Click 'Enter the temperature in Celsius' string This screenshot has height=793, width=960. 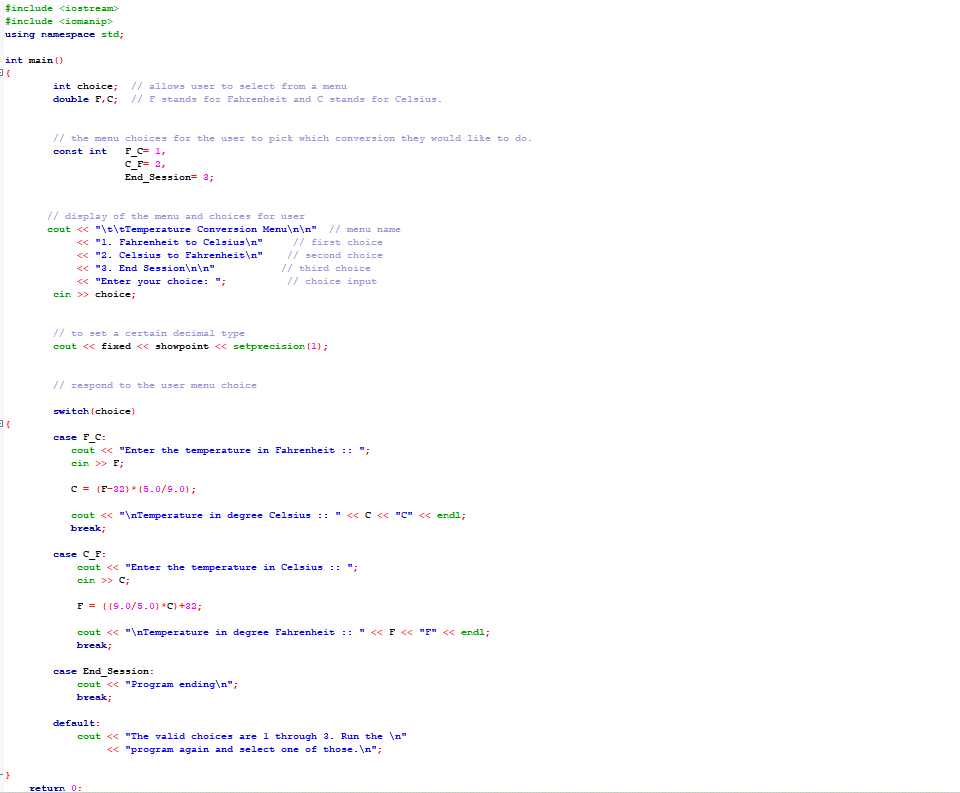point(239,567)
